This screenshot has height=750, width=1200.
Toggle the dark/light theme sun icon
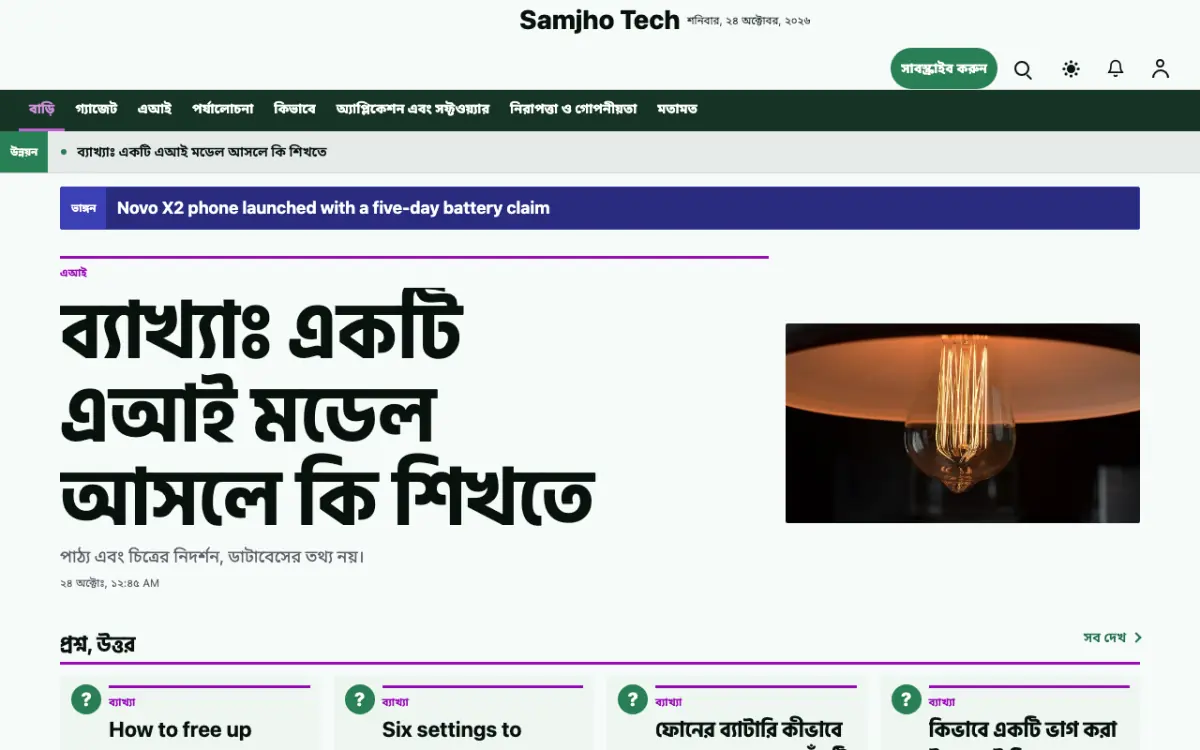point(1071,69)
